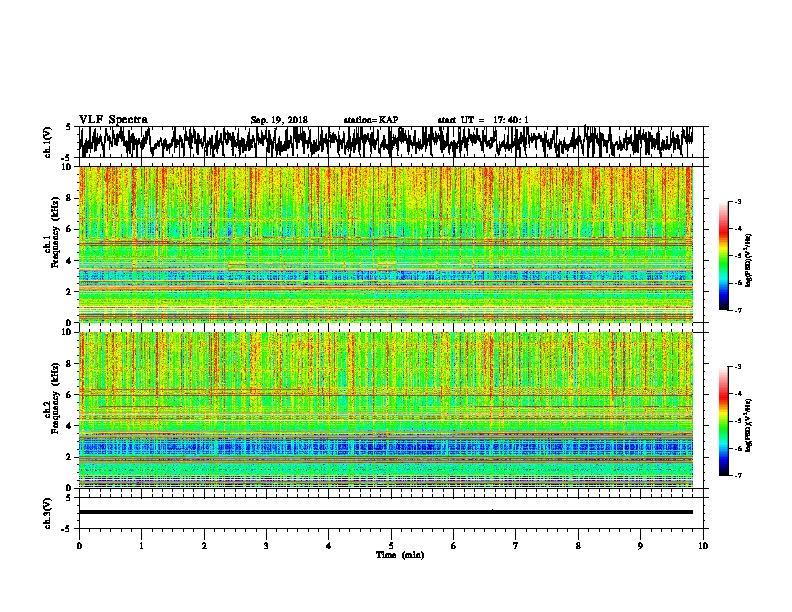792x612 pixels.
Task: Click inside the ch.2 spectrogram panel
Action: coord(390,410)
